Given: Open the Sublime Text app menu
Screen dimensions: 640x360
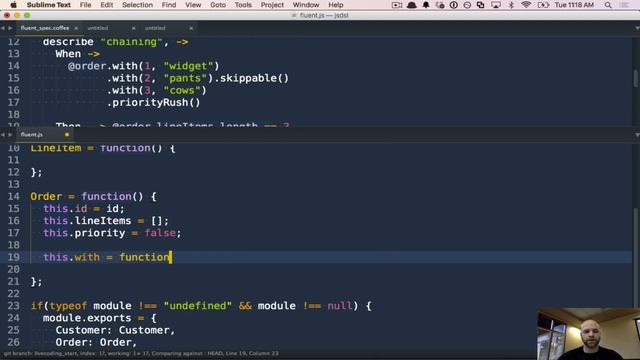Looking at the screenshot, I should click(49, 5).
